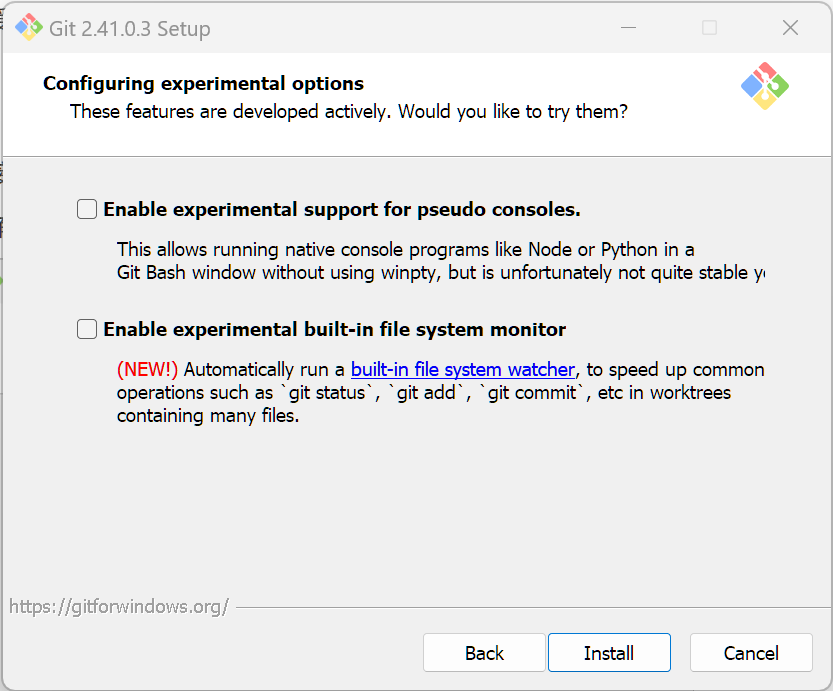This screenshot has height=691, width=833.
Task: Click the description line mentioning Node or Python
Action: pyautogui.click(x=405, y=249)
